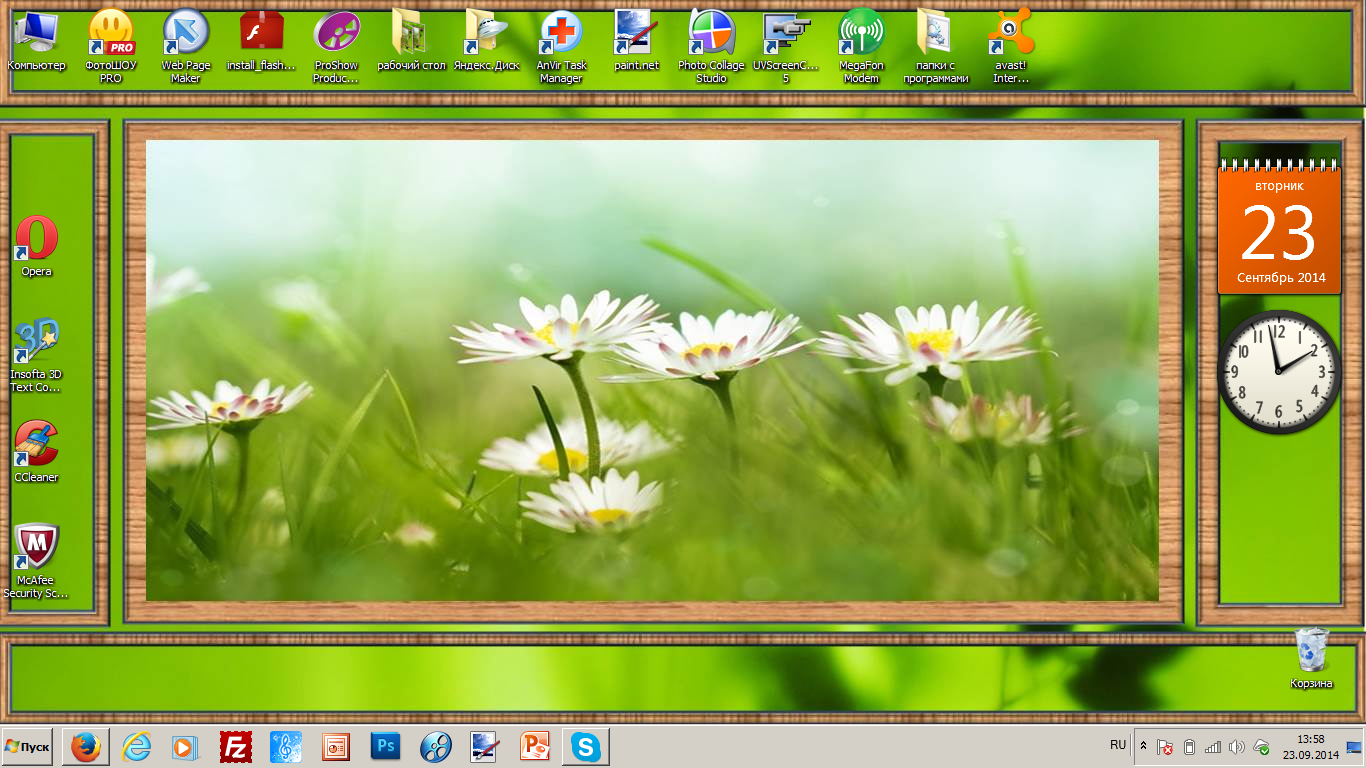Image resolution: width=1366 pixels, height=768 pixels.
Task: Click the Firefox taskbar button
Action: pyautogui.click(x=86, y=747)
